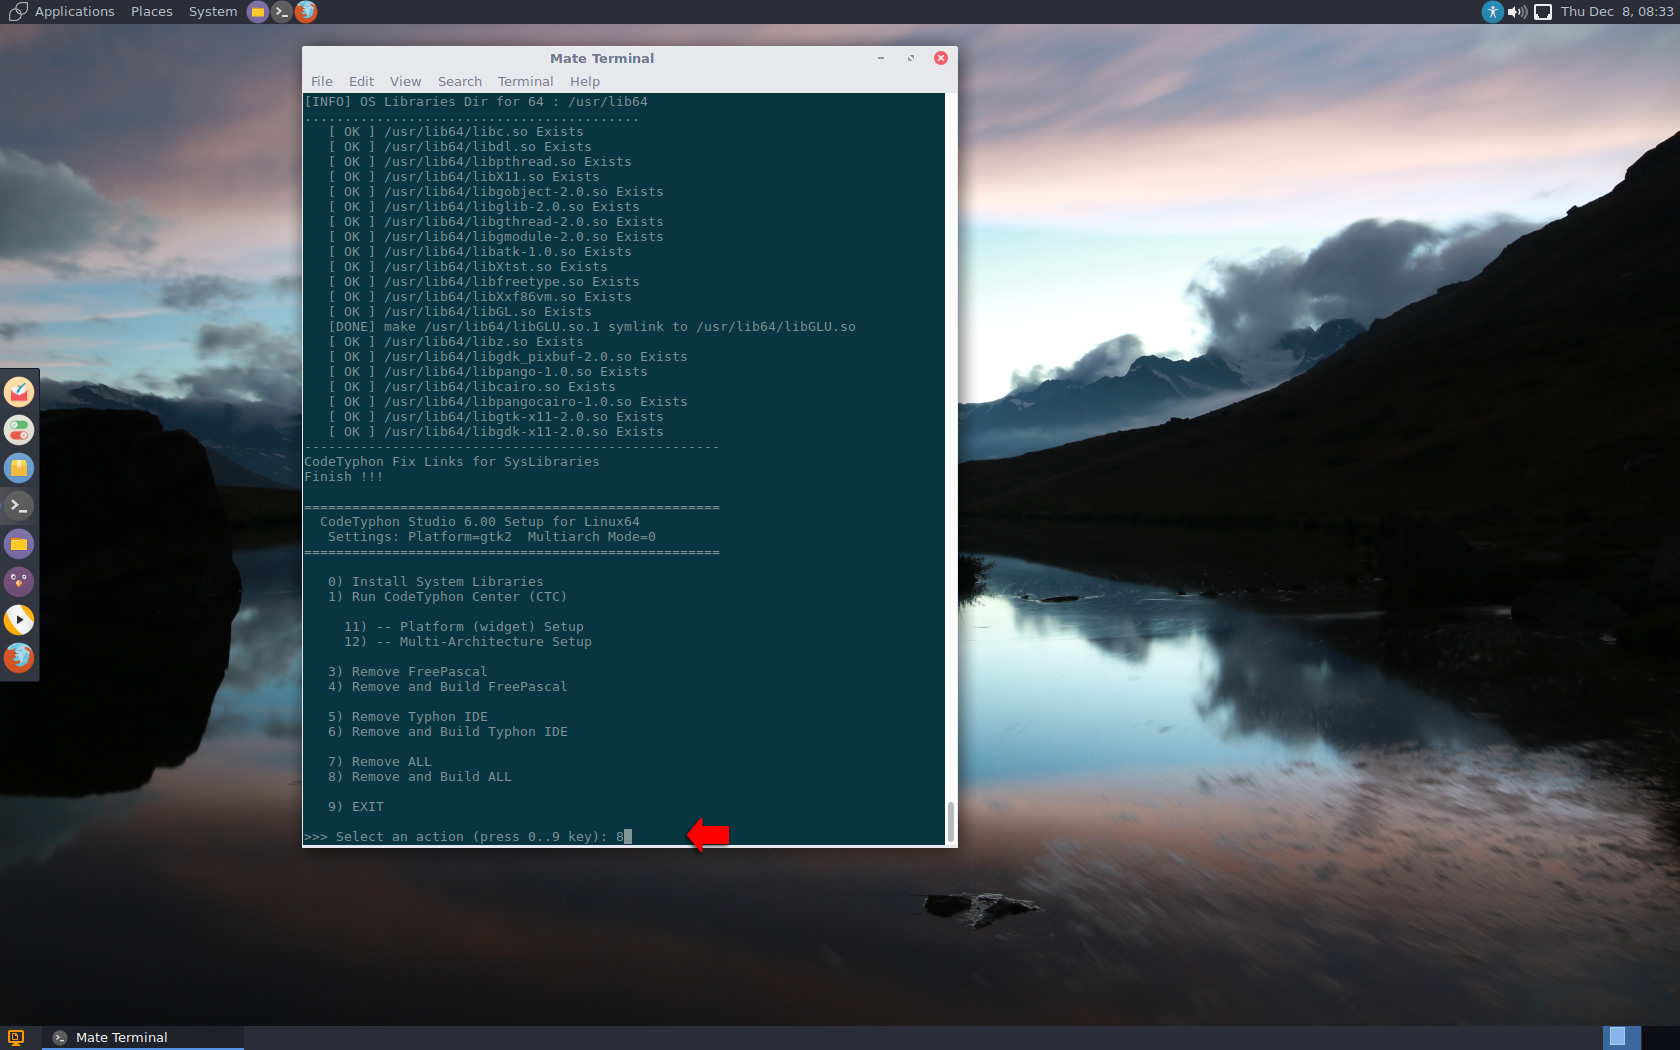Click the '/usr/lib64/libfreetype.so Exists' line

click(484, 282)
